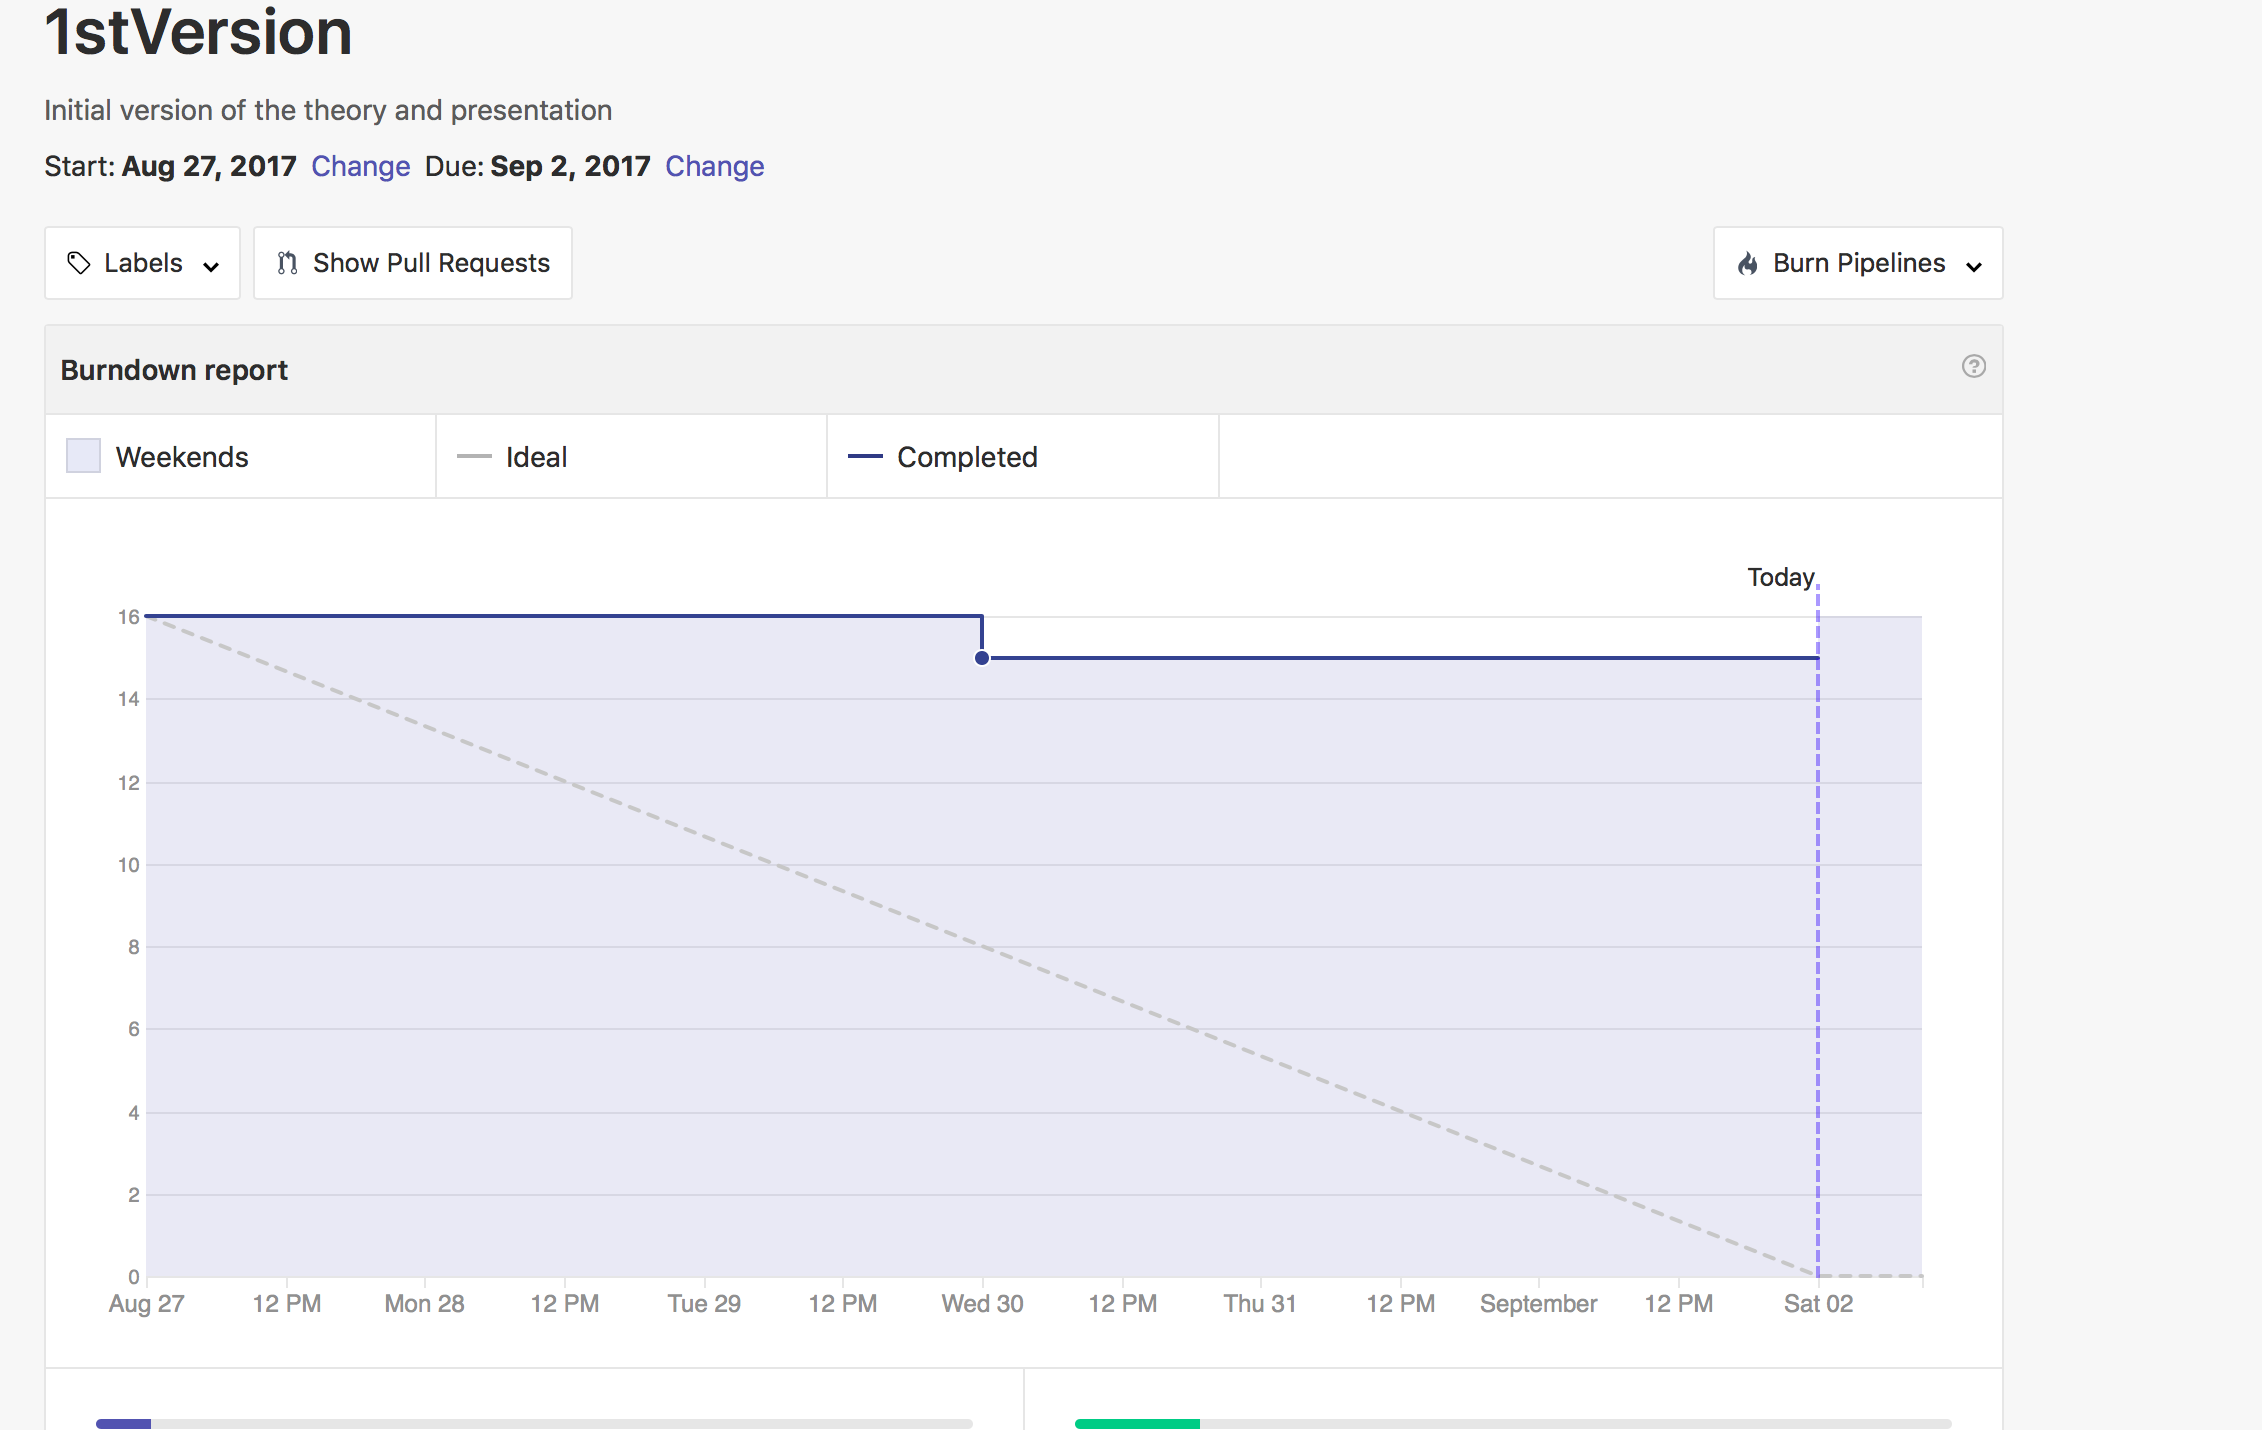Click the Thu 31 axis label
Viewport: 2262px width, 1430px height.
click(x=1260, y=1304)
